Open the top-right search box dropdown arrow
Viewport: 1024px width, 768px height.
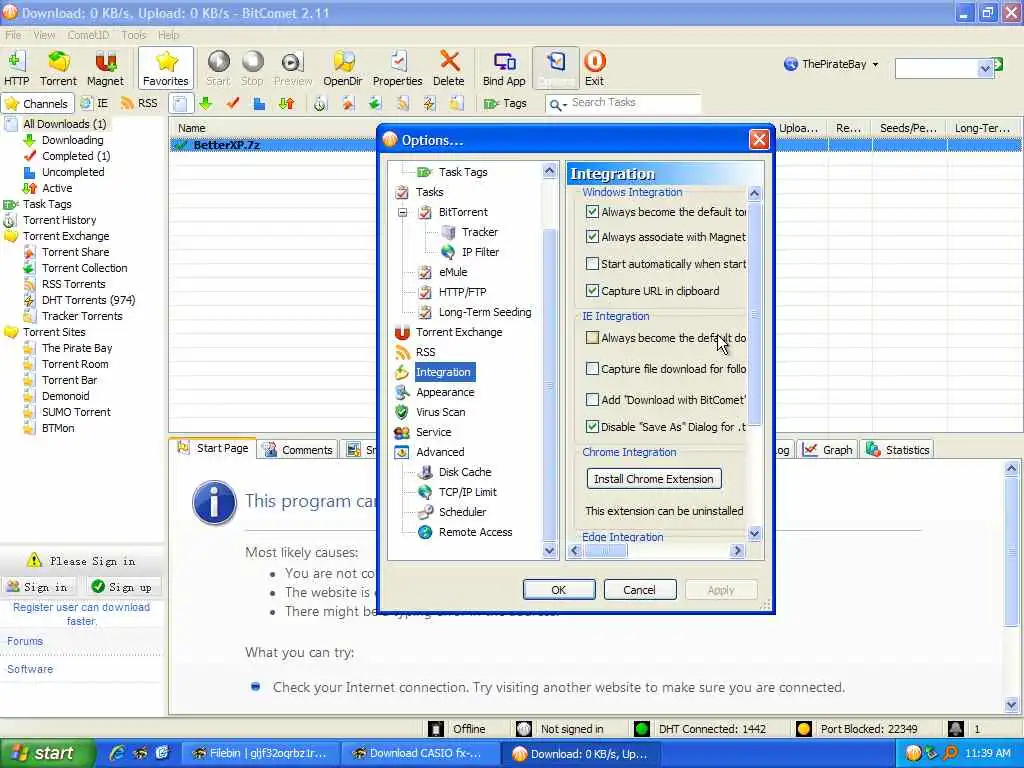click(985, 68)
